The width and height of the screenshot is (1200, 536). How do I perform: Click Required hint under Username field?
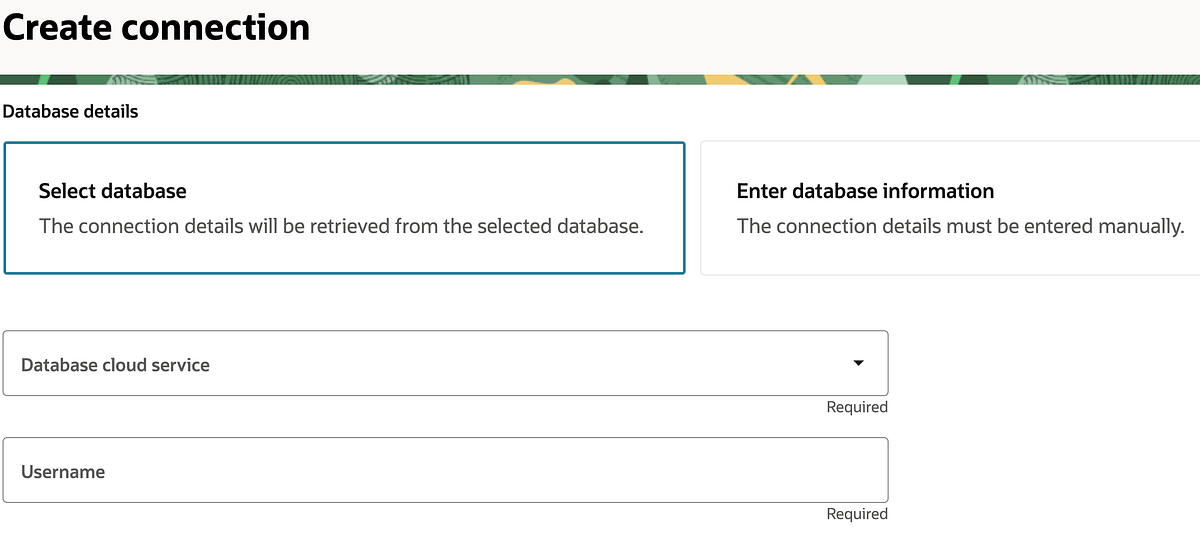point(857,513)
